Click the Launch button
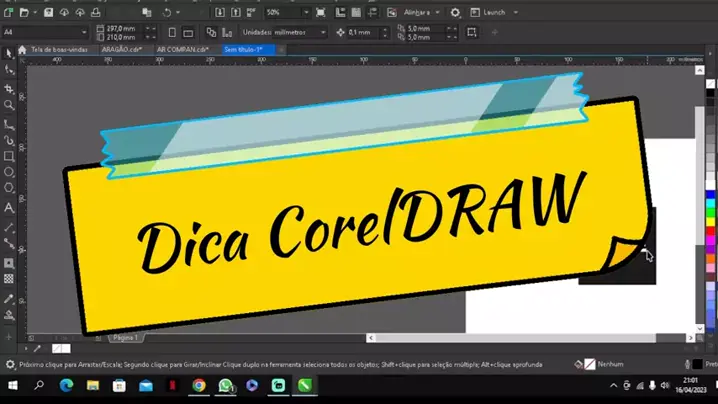The width and height of the screenshot is (718, 404). point(494,13)
